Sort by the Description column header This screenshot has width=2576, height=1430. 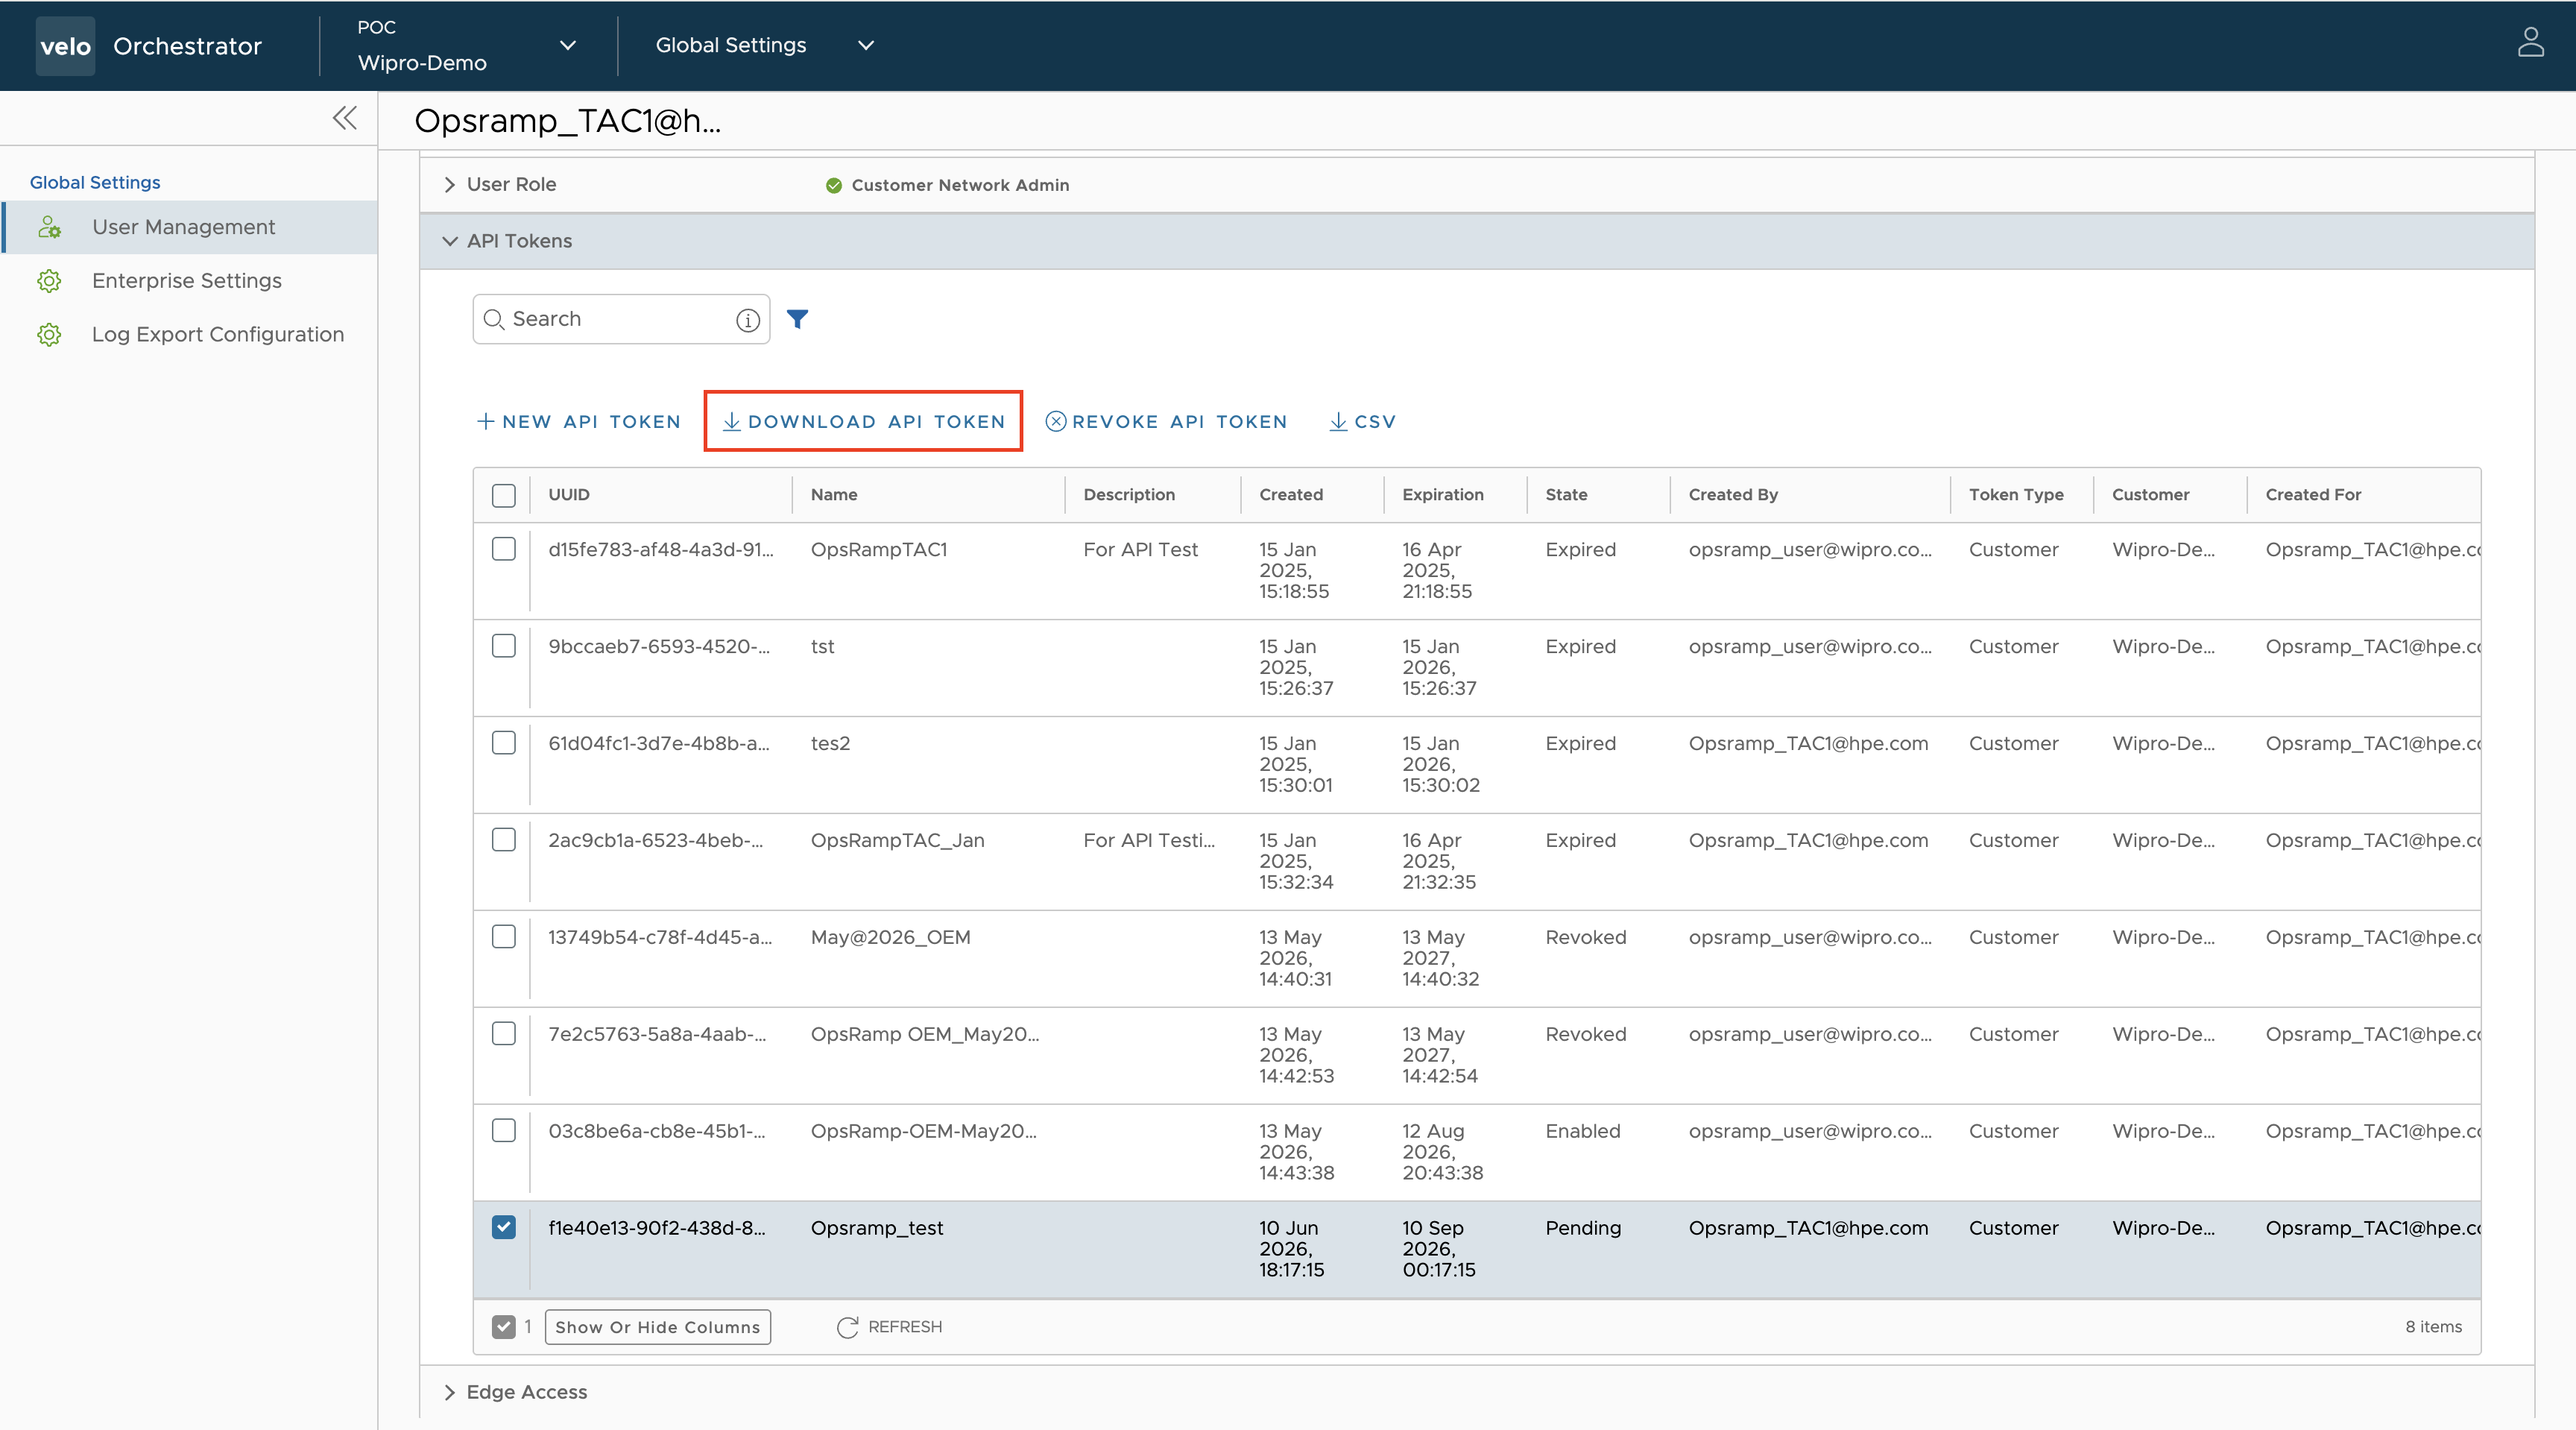[x=1129, y=495]
